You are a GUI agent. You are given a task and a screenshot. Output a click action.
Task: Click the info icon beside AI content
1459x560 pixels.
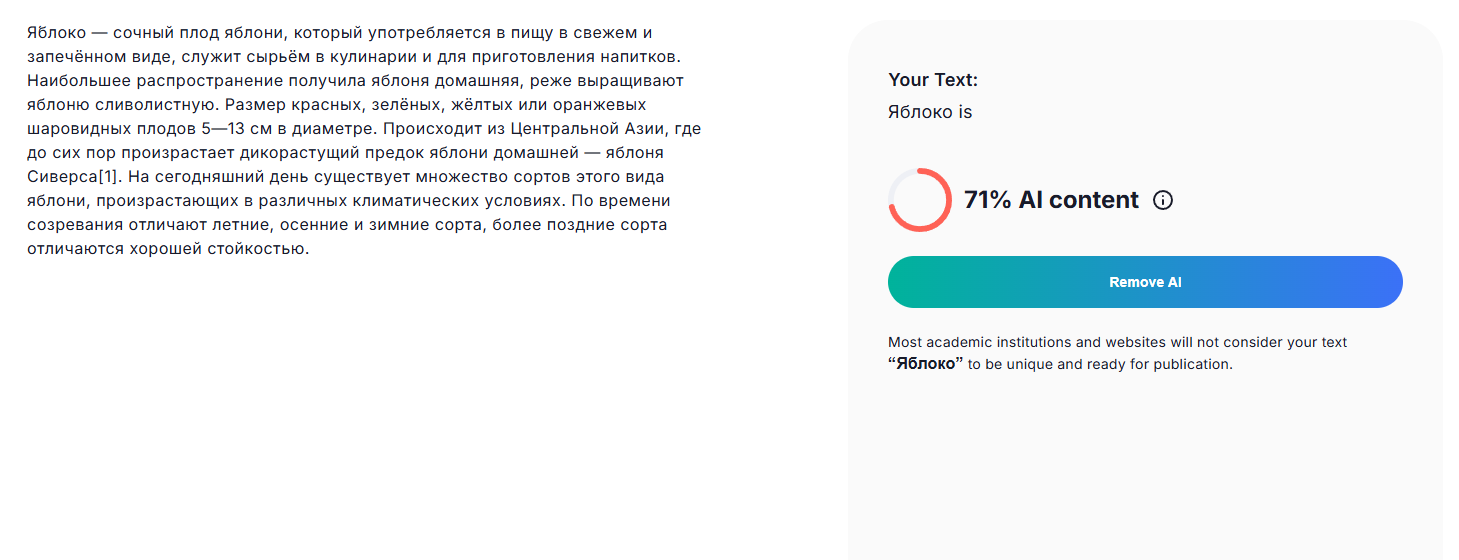click(1163, 200)
